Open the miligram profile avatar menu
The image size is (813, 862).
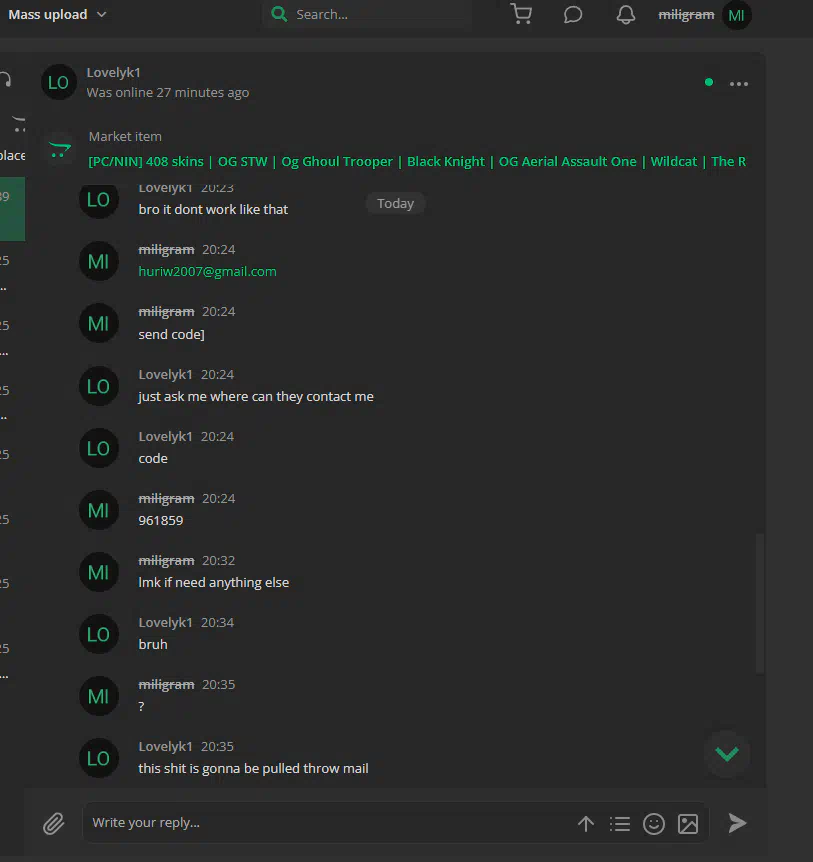click(736, 15)
